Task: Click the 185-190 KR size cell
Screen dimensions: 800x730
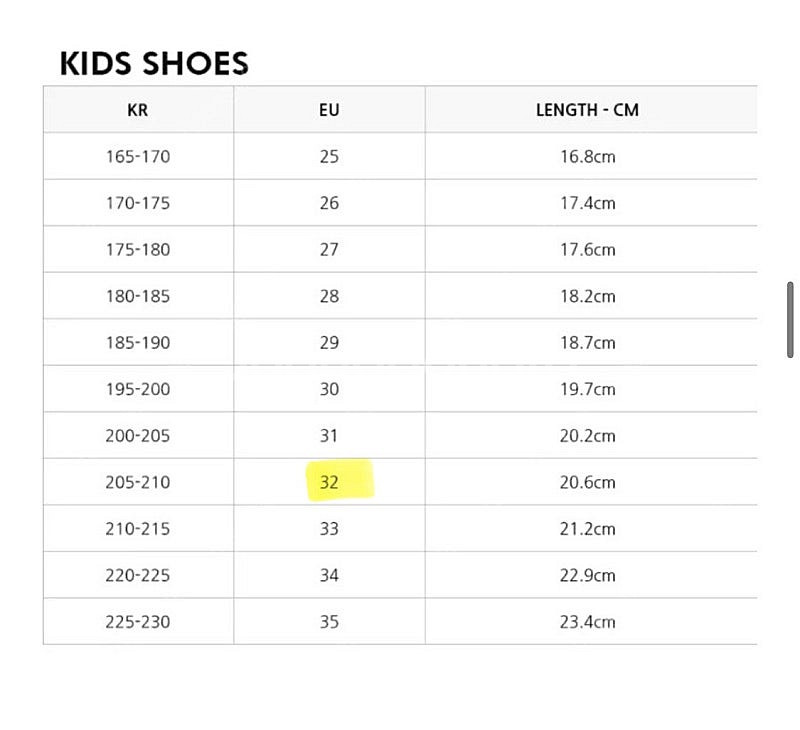Action: coord(138,342)
